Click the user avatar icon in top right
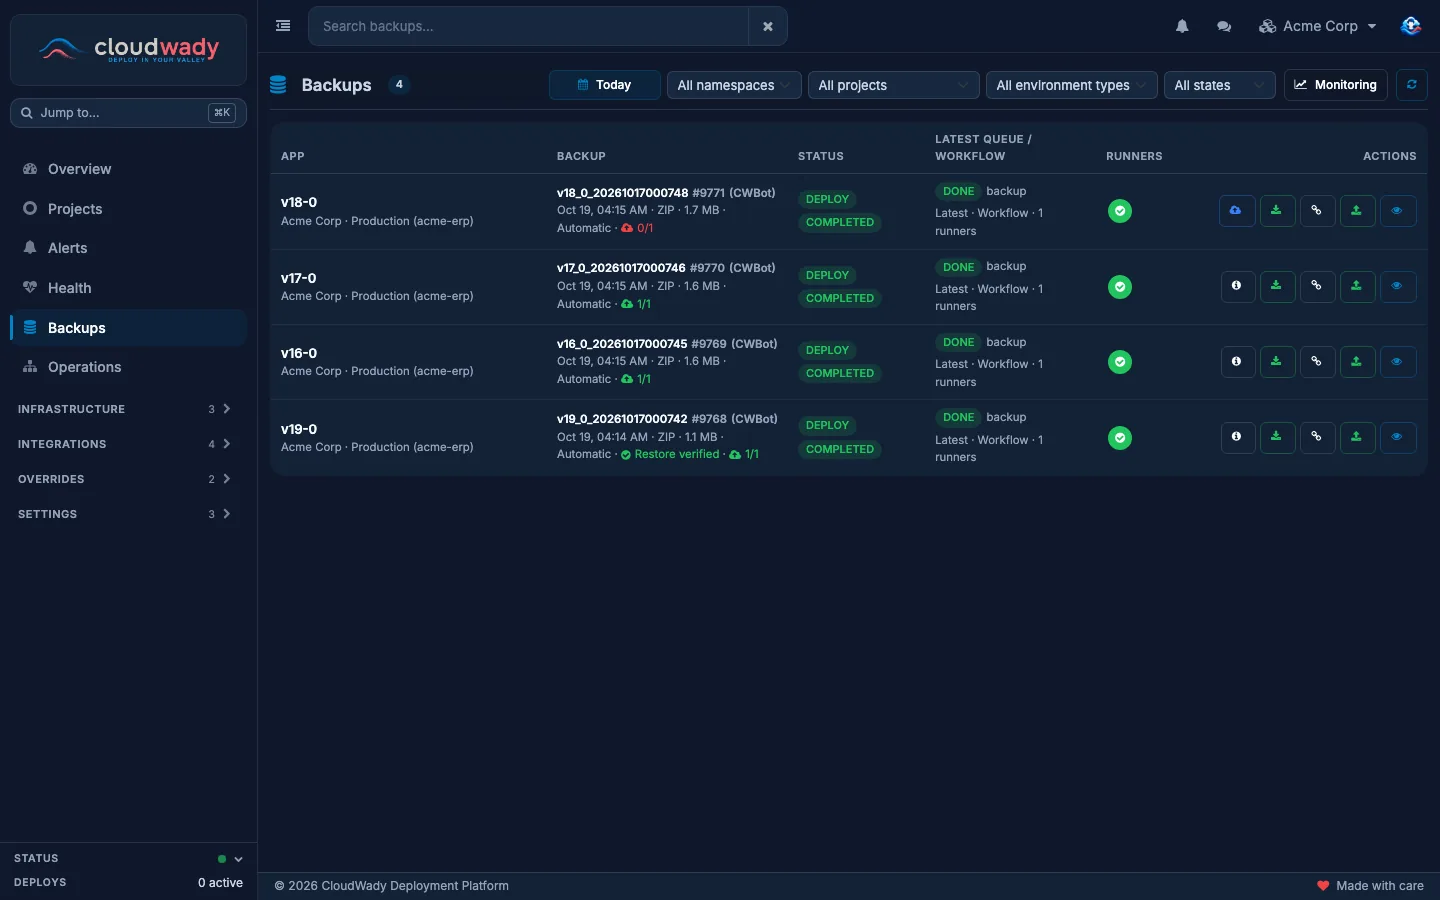Viewport: 1440px width, 900px height. coord(1411,26)
